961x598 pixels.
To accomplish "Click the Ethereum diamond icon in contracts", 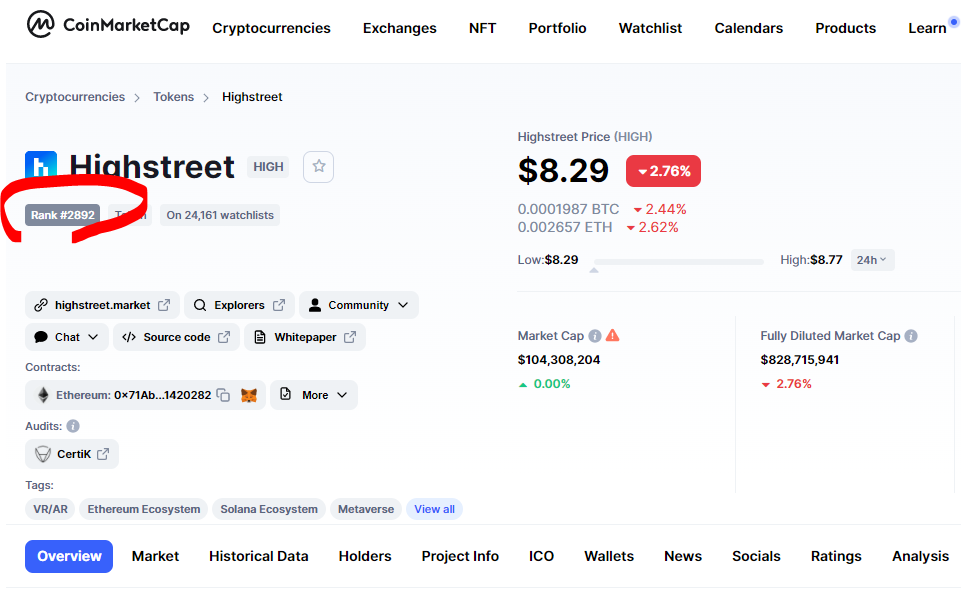I will [x=43, y=395].
